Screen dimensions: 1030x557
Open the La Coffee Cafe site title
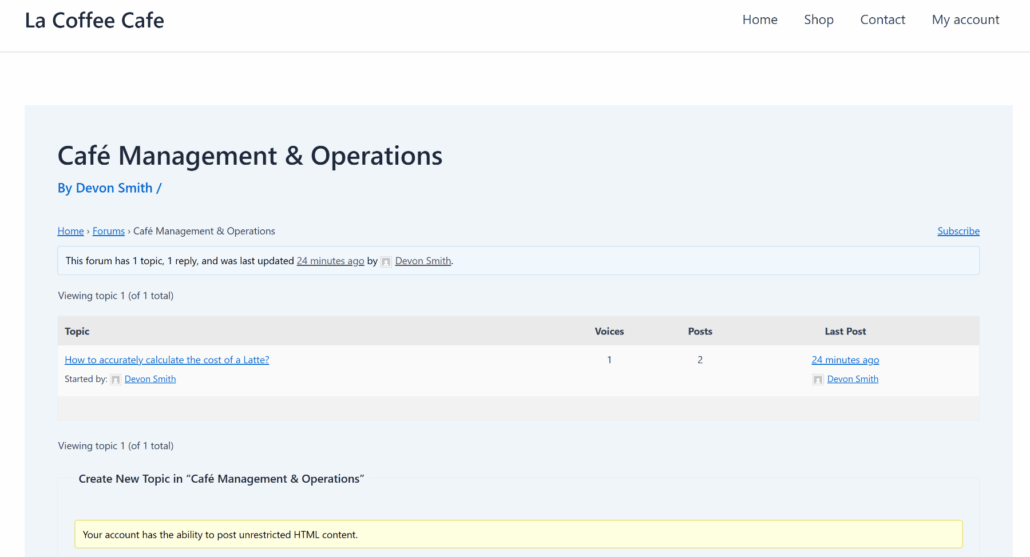[x=95, y=20]
